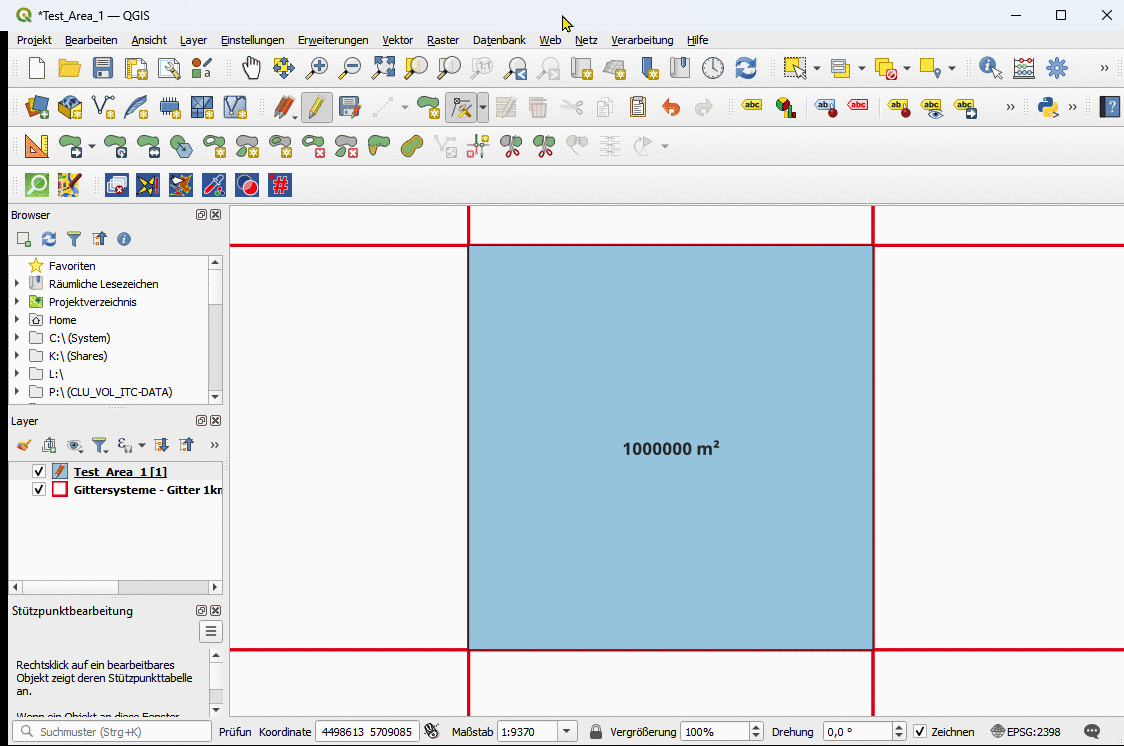Click the Zoom In magnifier tool

[317, 68]
